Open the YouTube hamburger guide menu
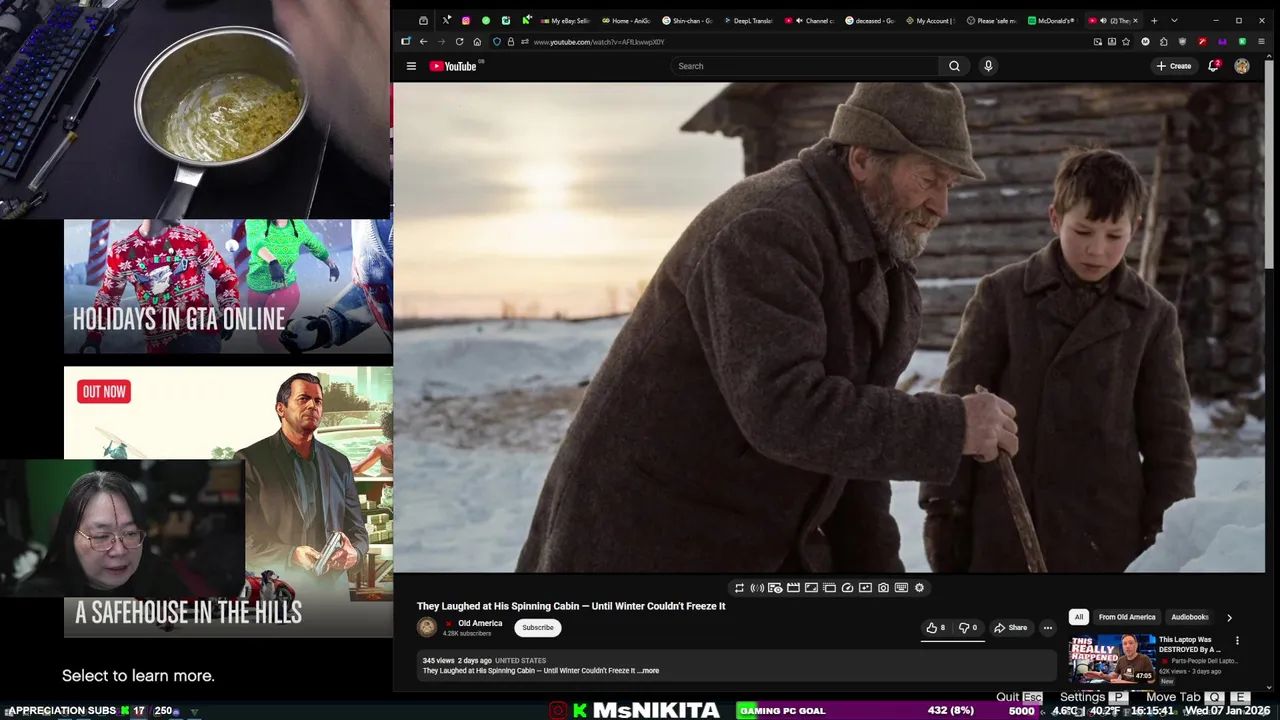This screenshot has height=720, width=1280. pos(411,66)
